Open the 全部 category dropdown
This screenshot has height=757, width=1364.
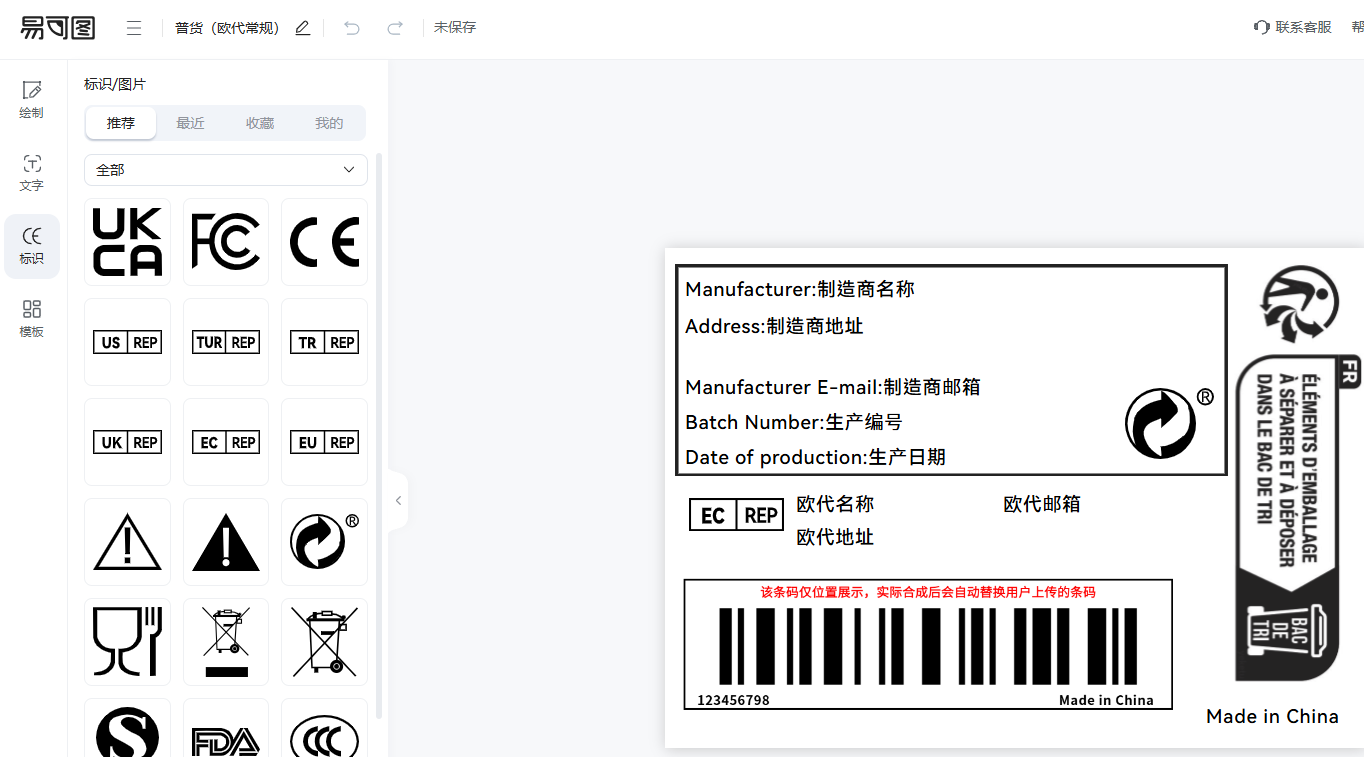pyautogui.click(x=226, y=170)
